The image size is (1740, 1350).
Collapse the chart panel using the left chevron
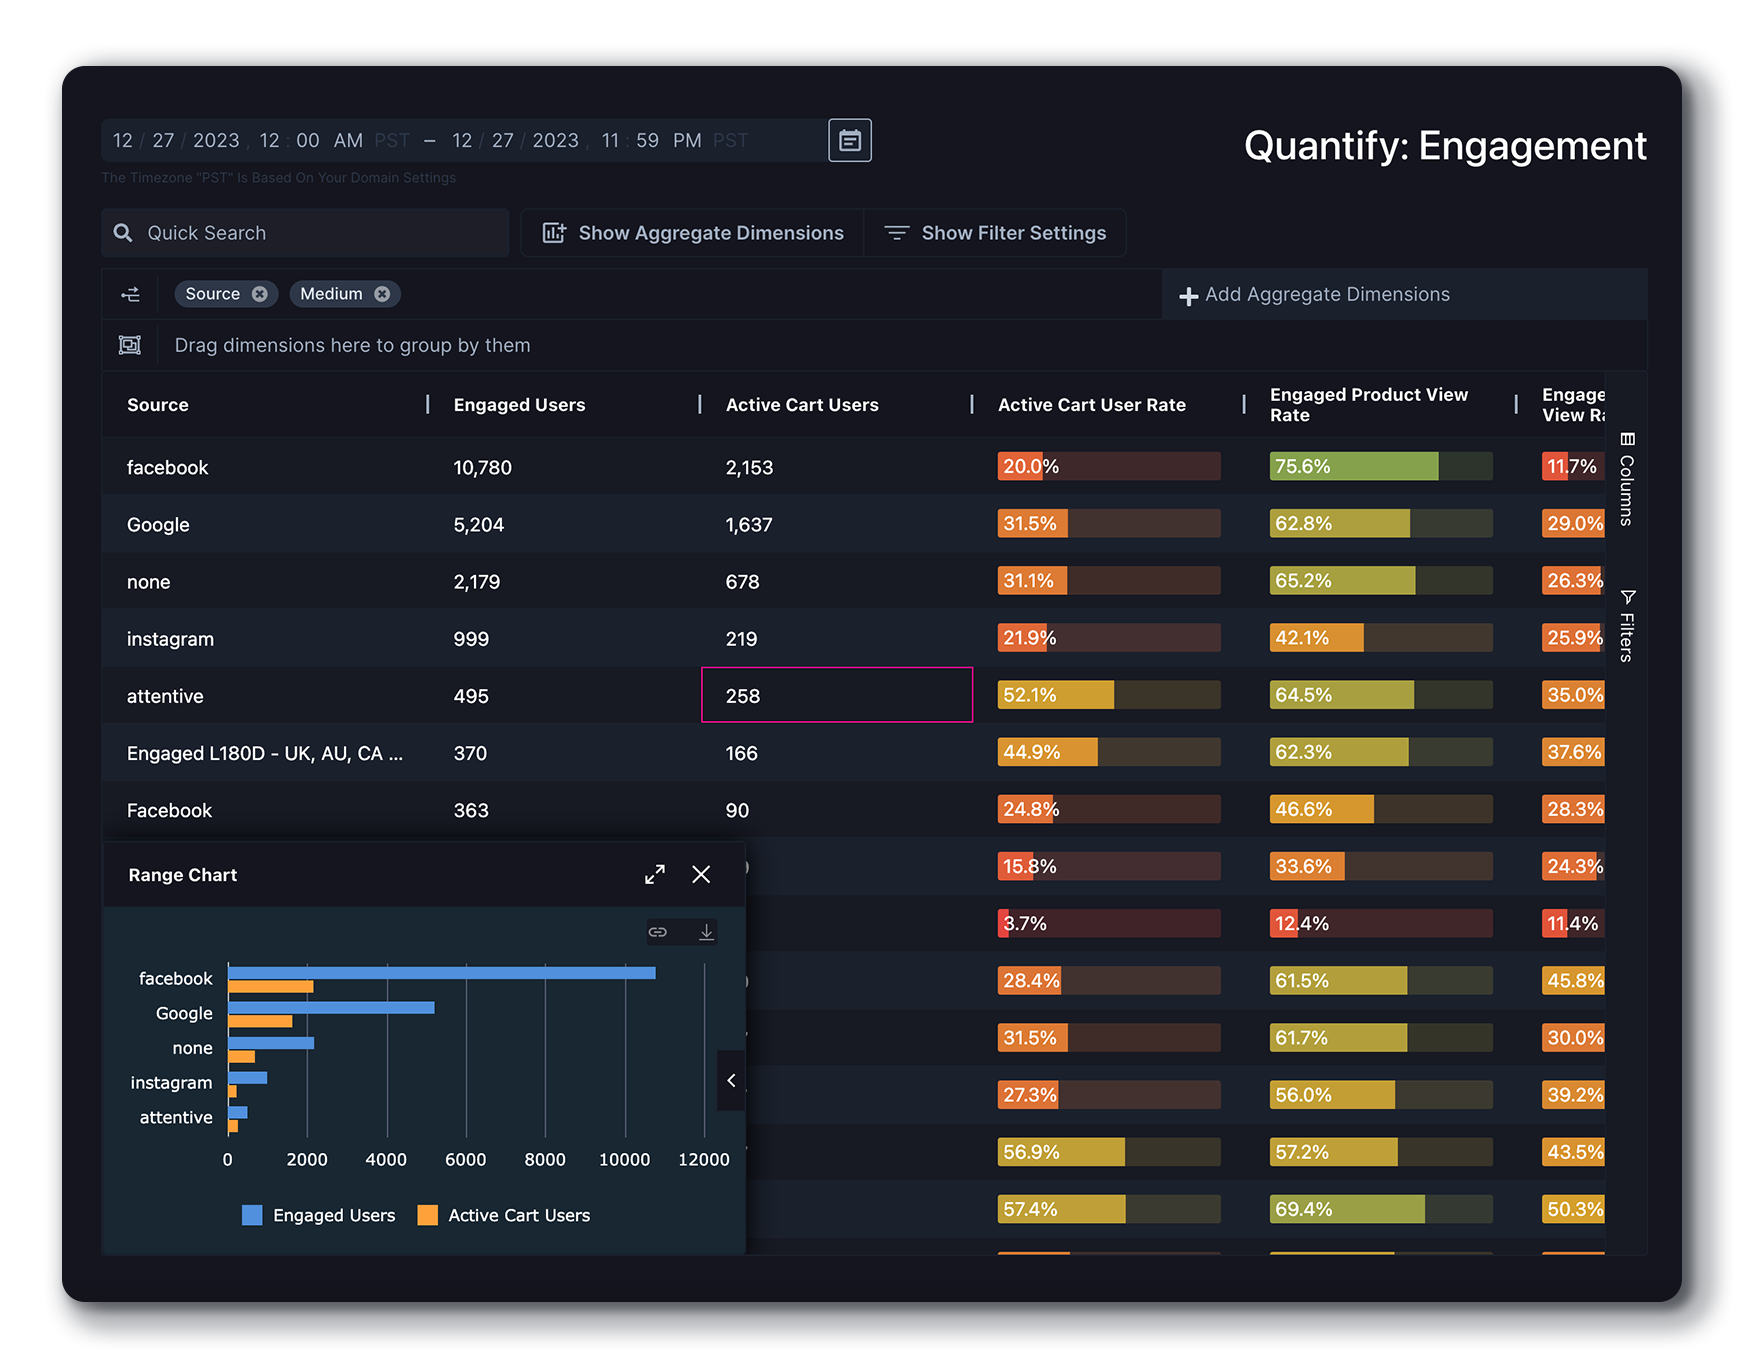731,1081
